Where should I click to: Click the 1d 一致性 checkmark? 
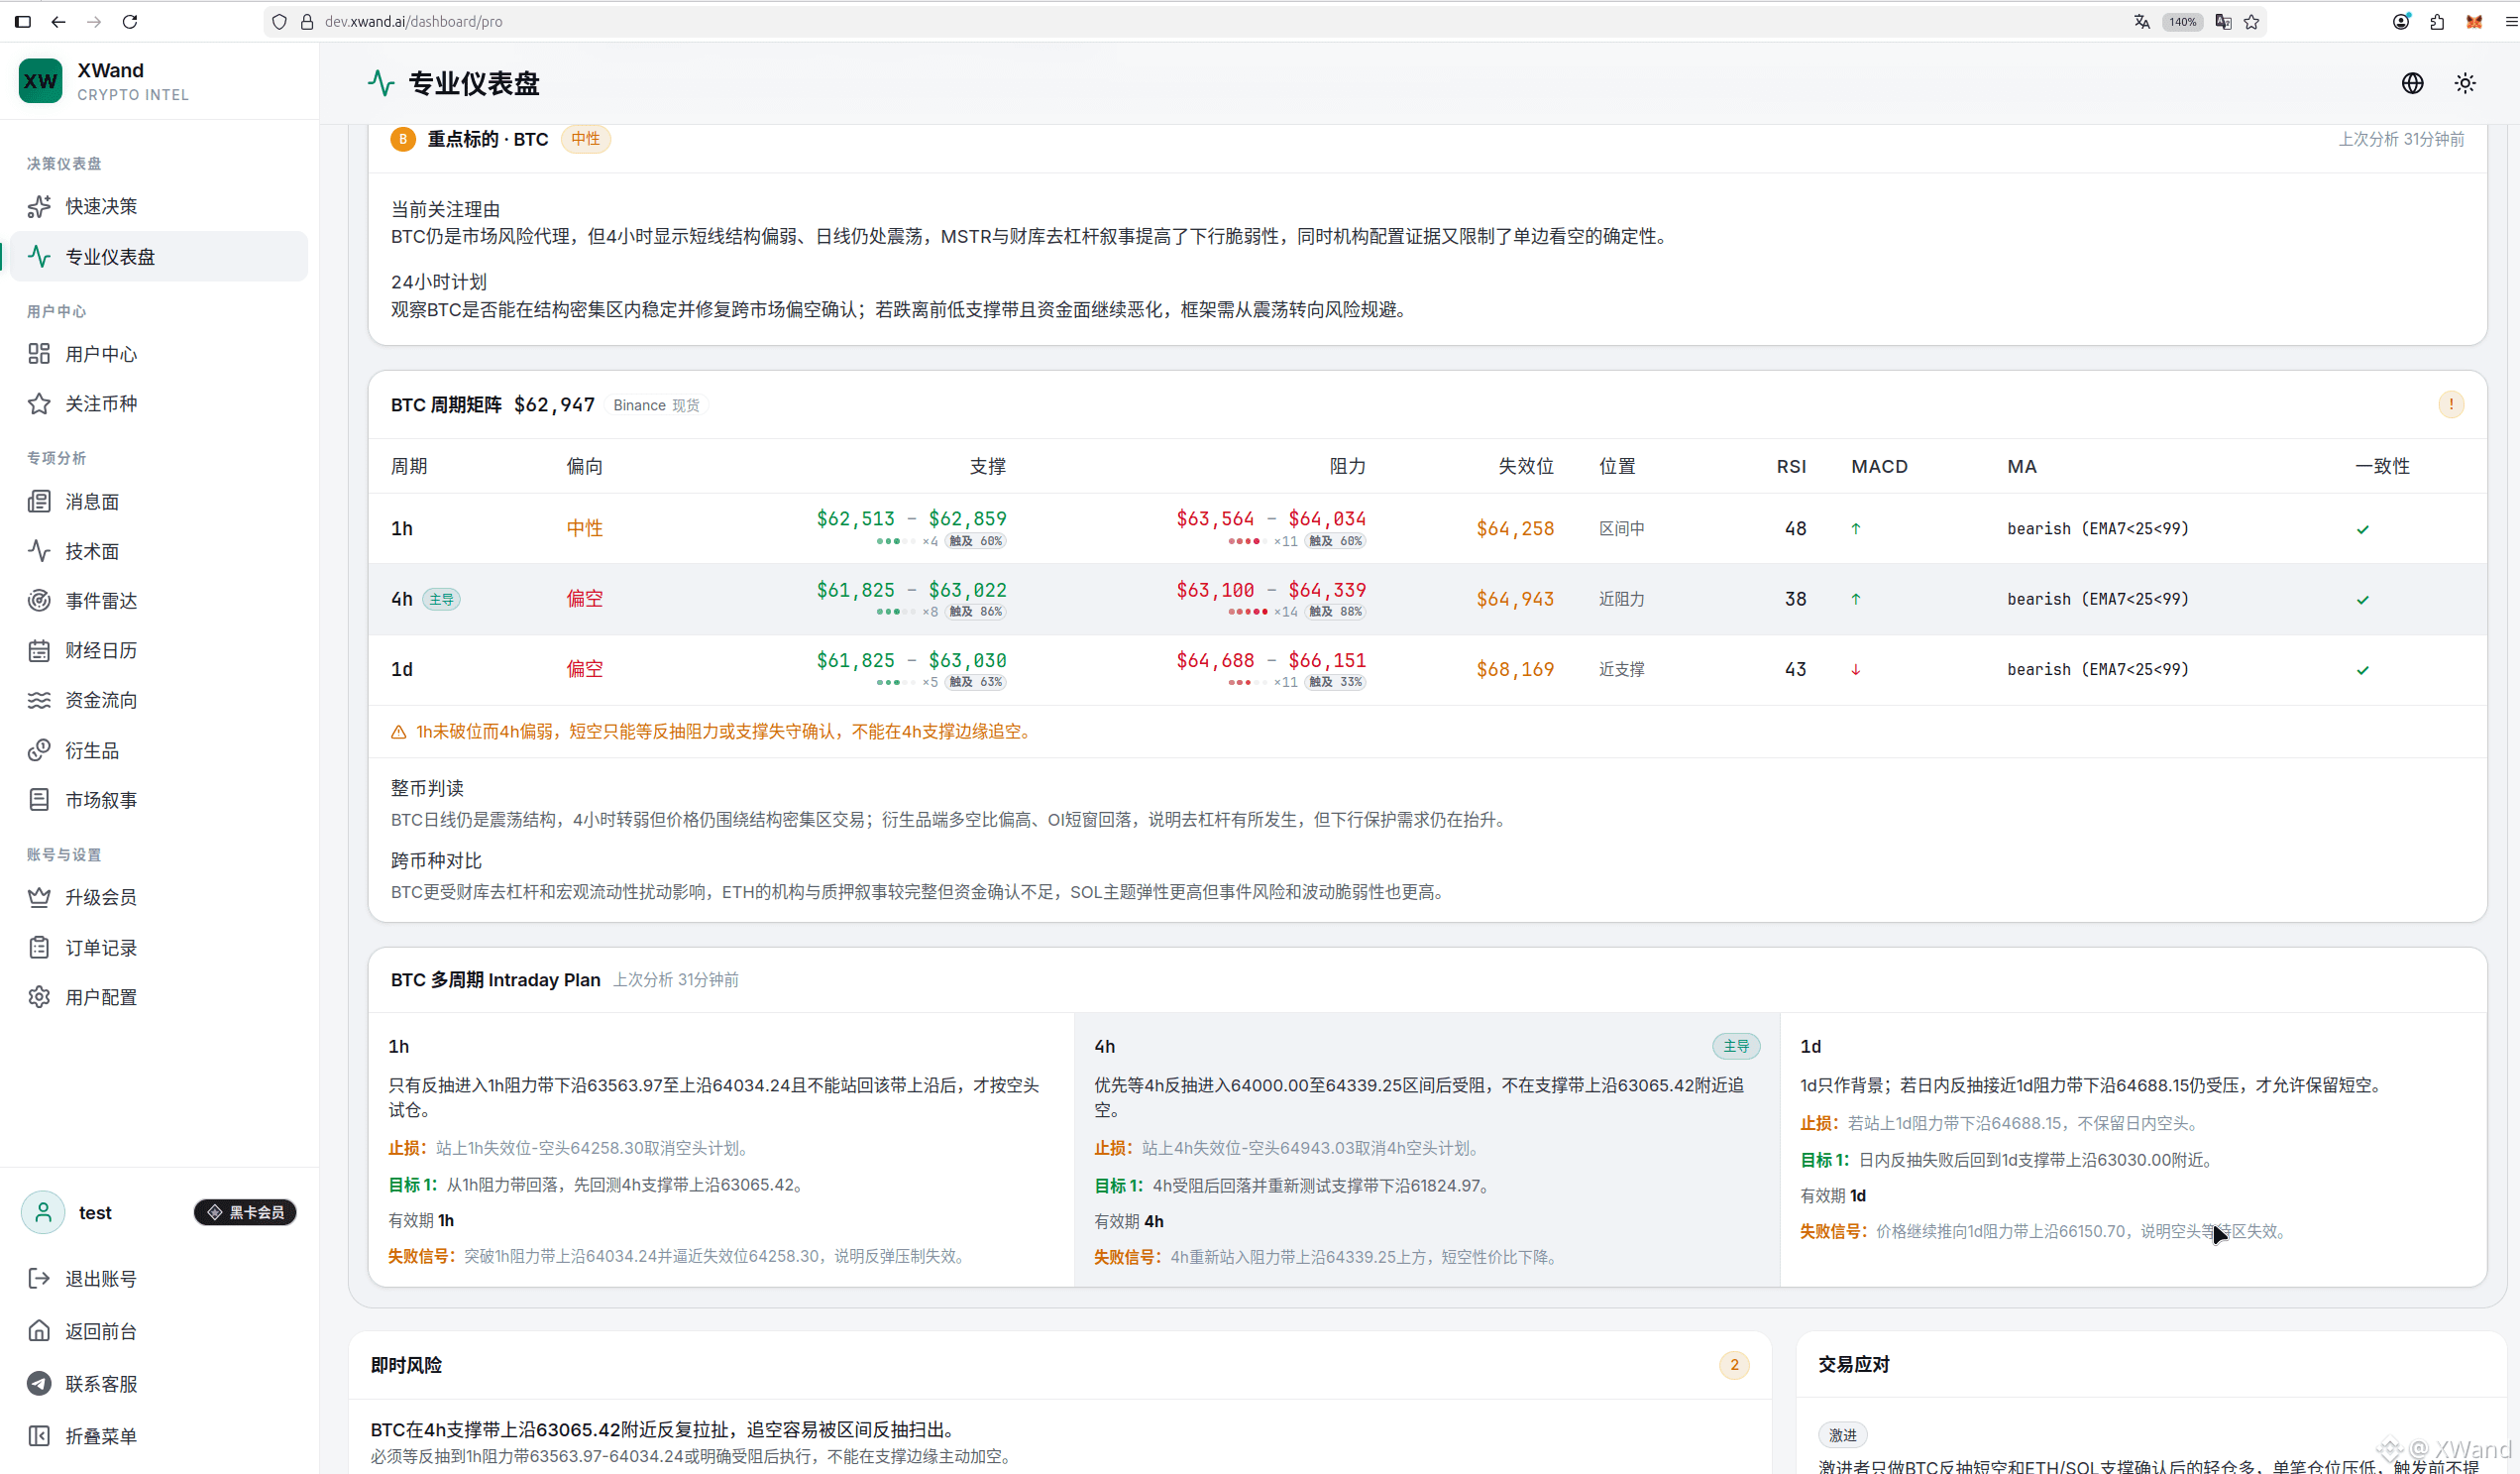2362,670
